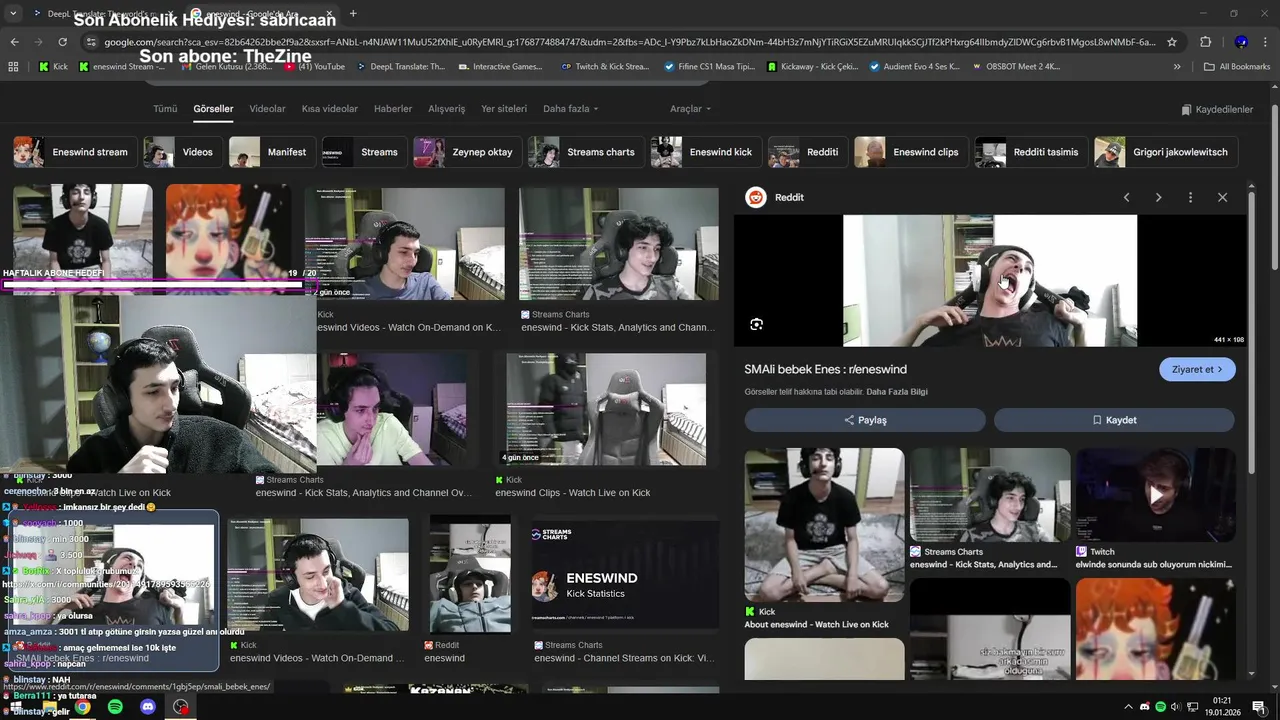Open Araçlar tools dropdown
Screen dimensions: 1280x720
click(690, 109)
